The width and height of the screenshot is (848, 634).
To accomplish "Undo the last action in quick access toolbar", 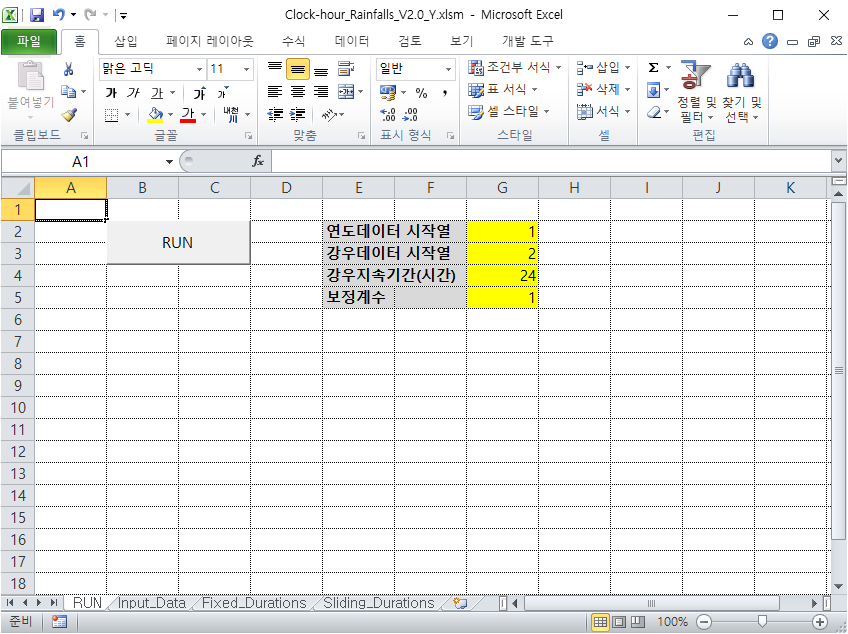I will tap(58, 15).
